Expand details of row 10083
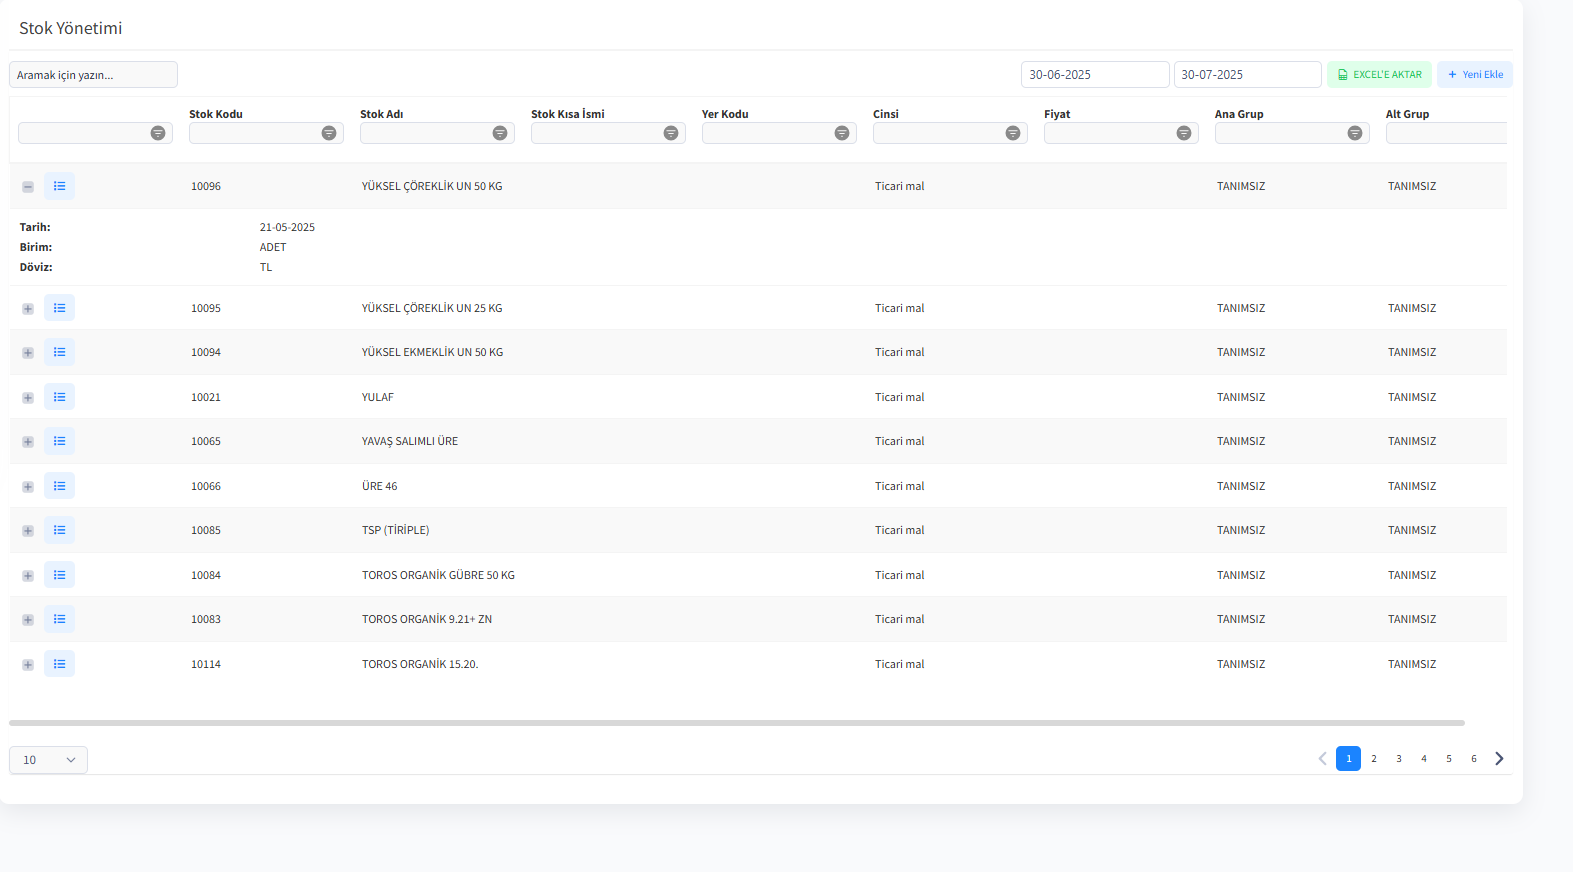The height and width of the screenshot is (872, 1573). [28, 620]
